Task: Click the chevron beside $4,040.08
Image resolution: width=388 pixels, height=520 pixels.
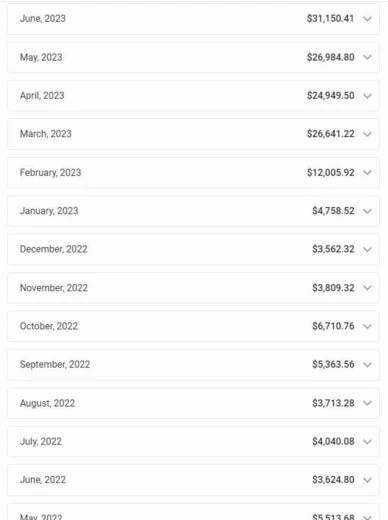Action: tap(367, 442)
